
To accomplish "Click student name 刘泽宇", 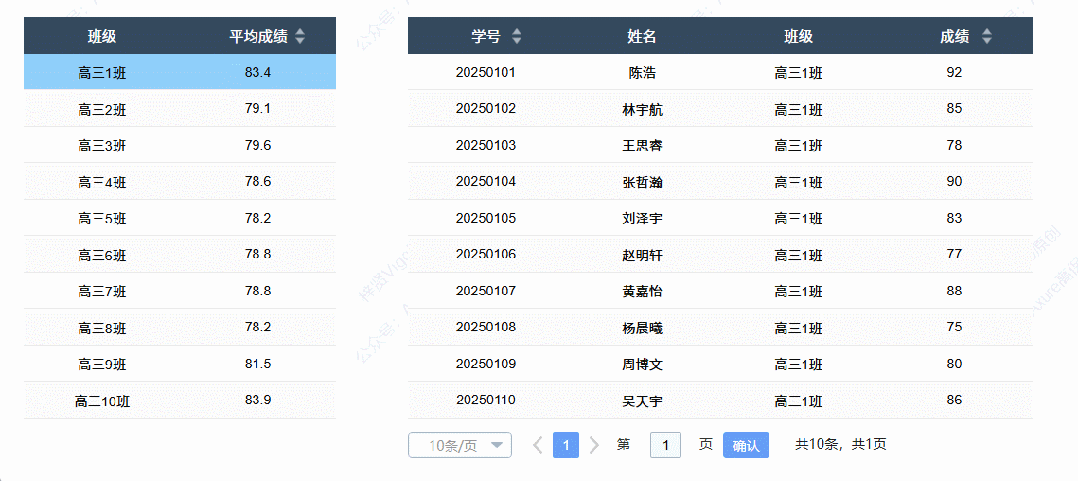I will [x=642, y=219].
